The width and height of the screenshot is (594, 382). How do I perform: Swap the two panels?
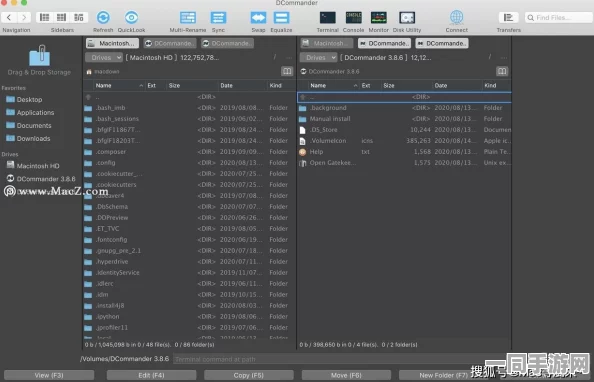258,17
